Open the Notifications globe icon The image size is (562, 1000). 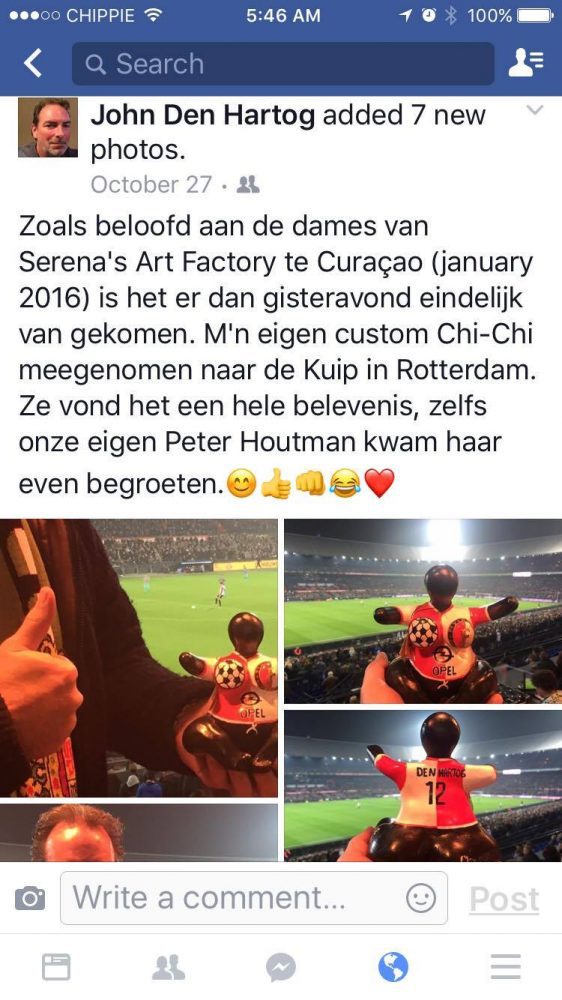pyautogui.click(x=393, y=967)
